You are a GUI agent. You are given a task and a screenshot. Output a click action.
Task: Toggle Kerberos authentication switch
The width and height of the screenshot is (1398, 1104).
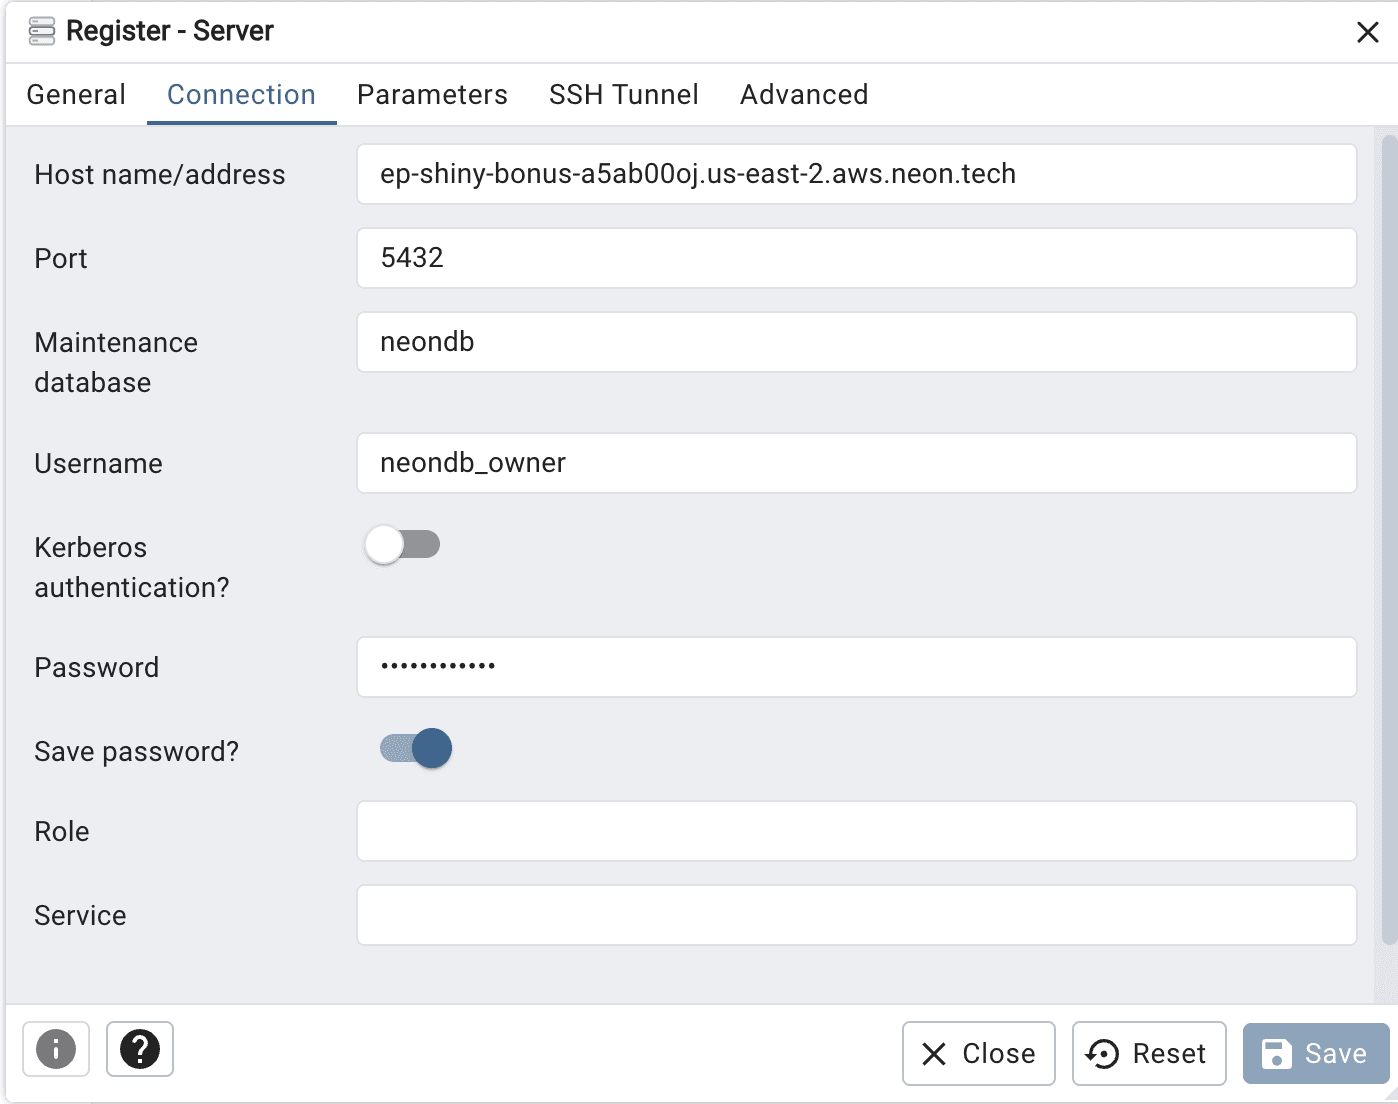[x=403, y=545]
